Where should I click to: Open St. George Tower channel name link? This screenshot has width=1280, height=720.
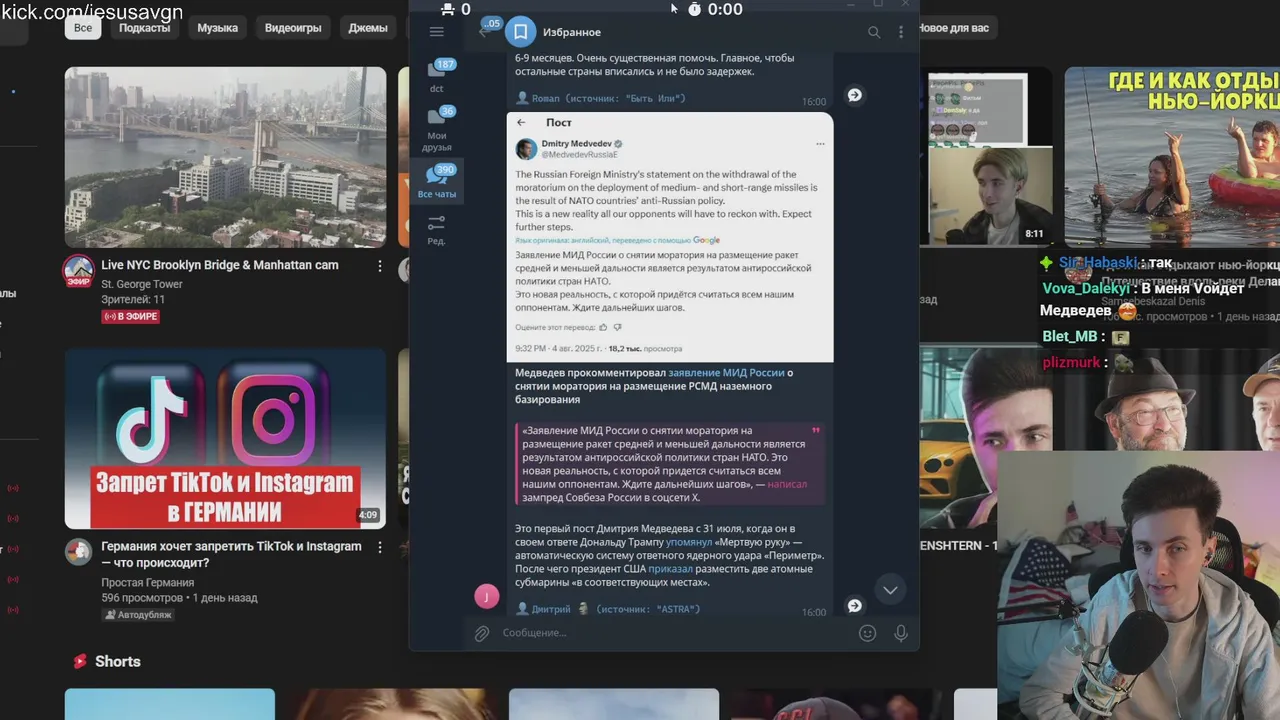click(142, 284)
